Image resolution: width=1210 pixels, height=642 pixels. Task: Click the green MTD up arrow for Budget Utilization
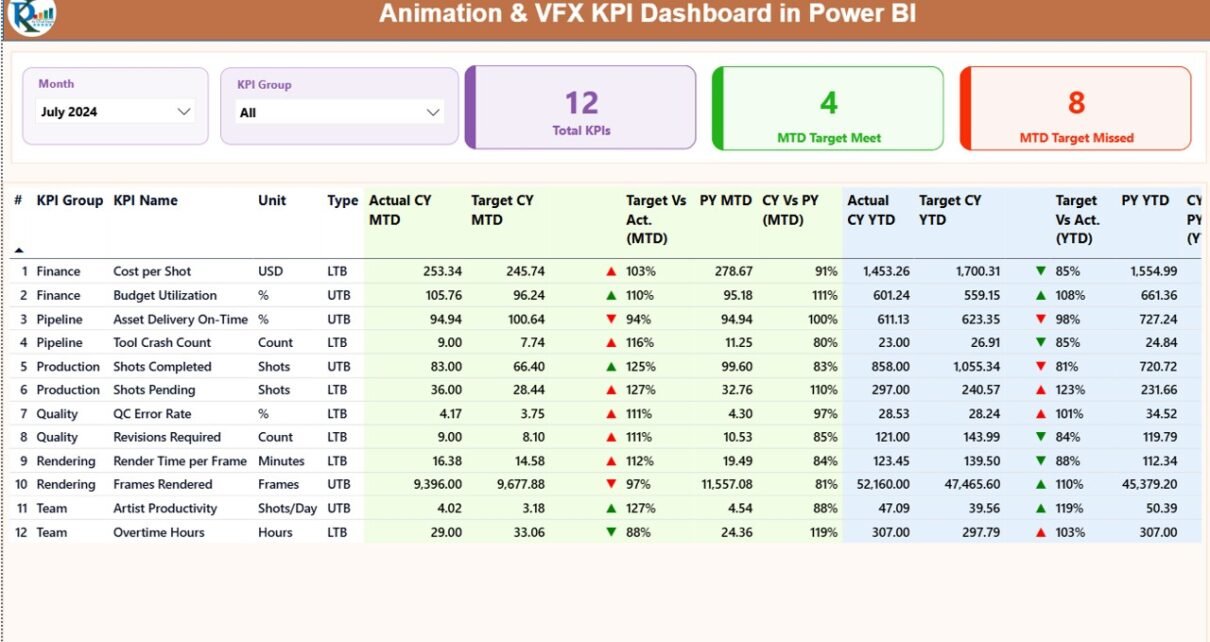click(x=611, y=295)
